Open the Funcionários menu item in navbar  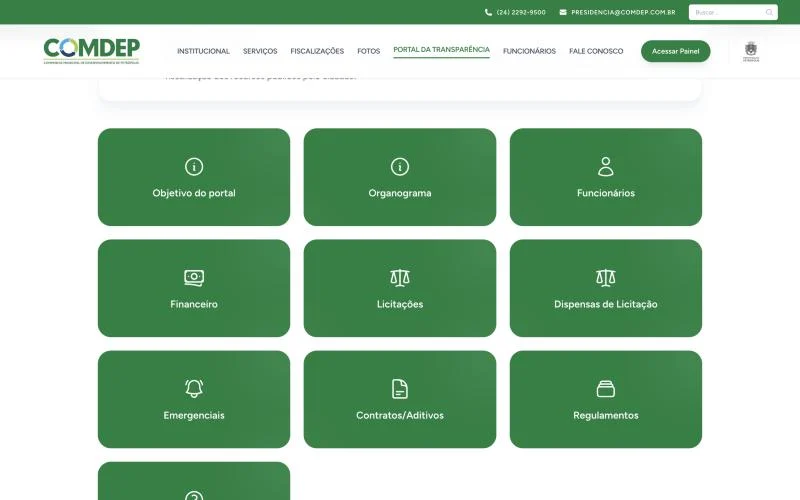[x=529, y=51]
